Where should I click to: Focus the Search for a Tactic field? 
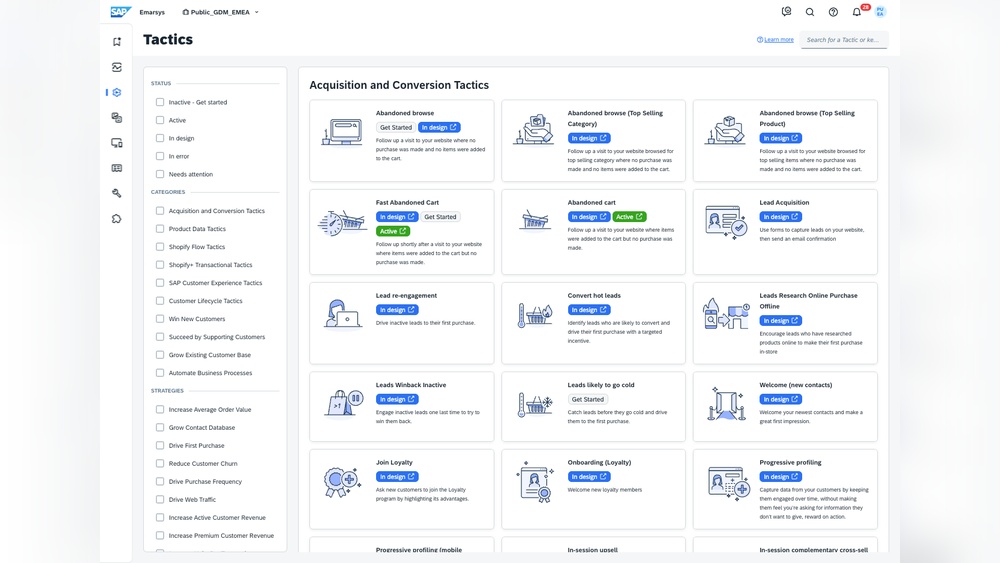click(843, 40)
